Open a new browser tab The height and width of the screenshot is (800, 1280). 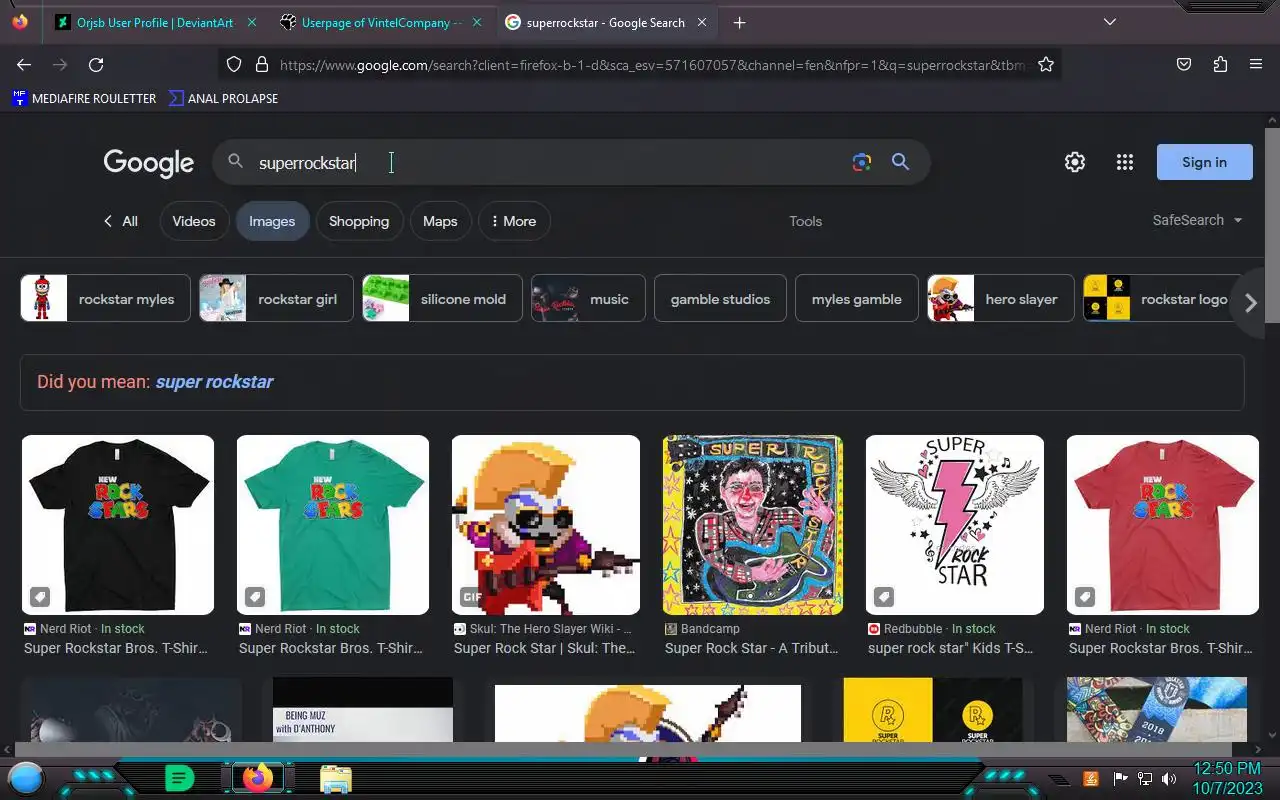click(x=739, y=22)
